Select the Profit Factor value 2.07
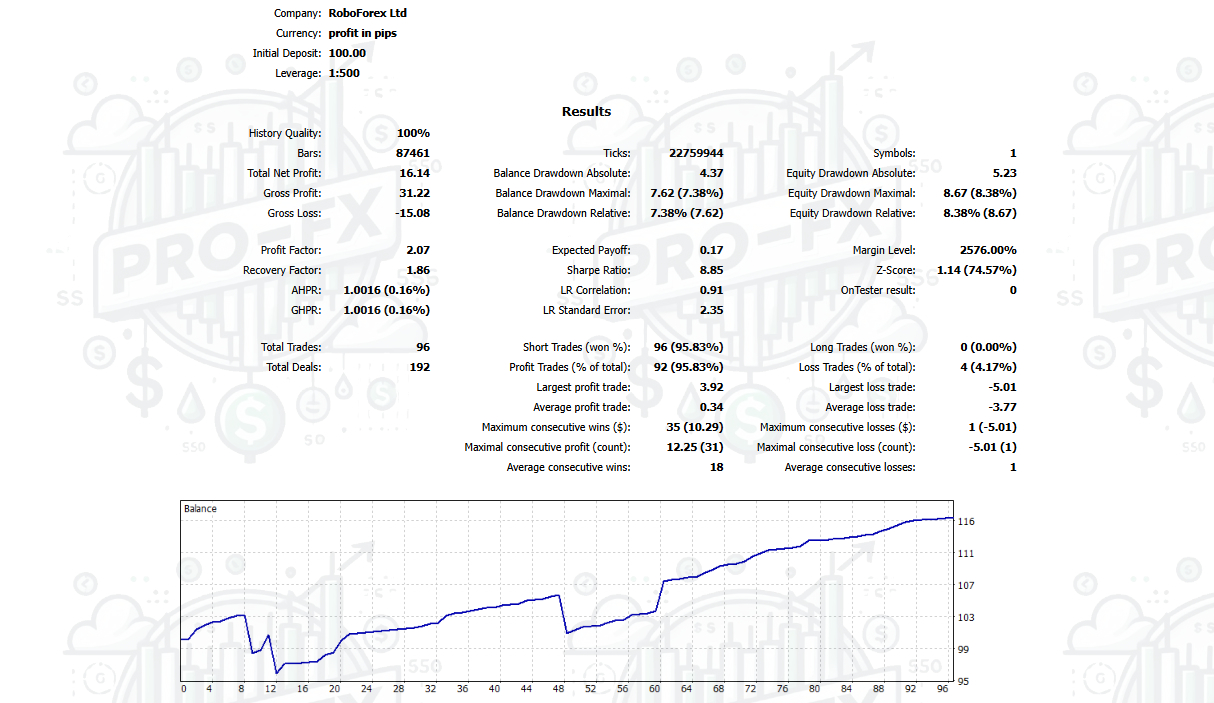 (419, 250)
